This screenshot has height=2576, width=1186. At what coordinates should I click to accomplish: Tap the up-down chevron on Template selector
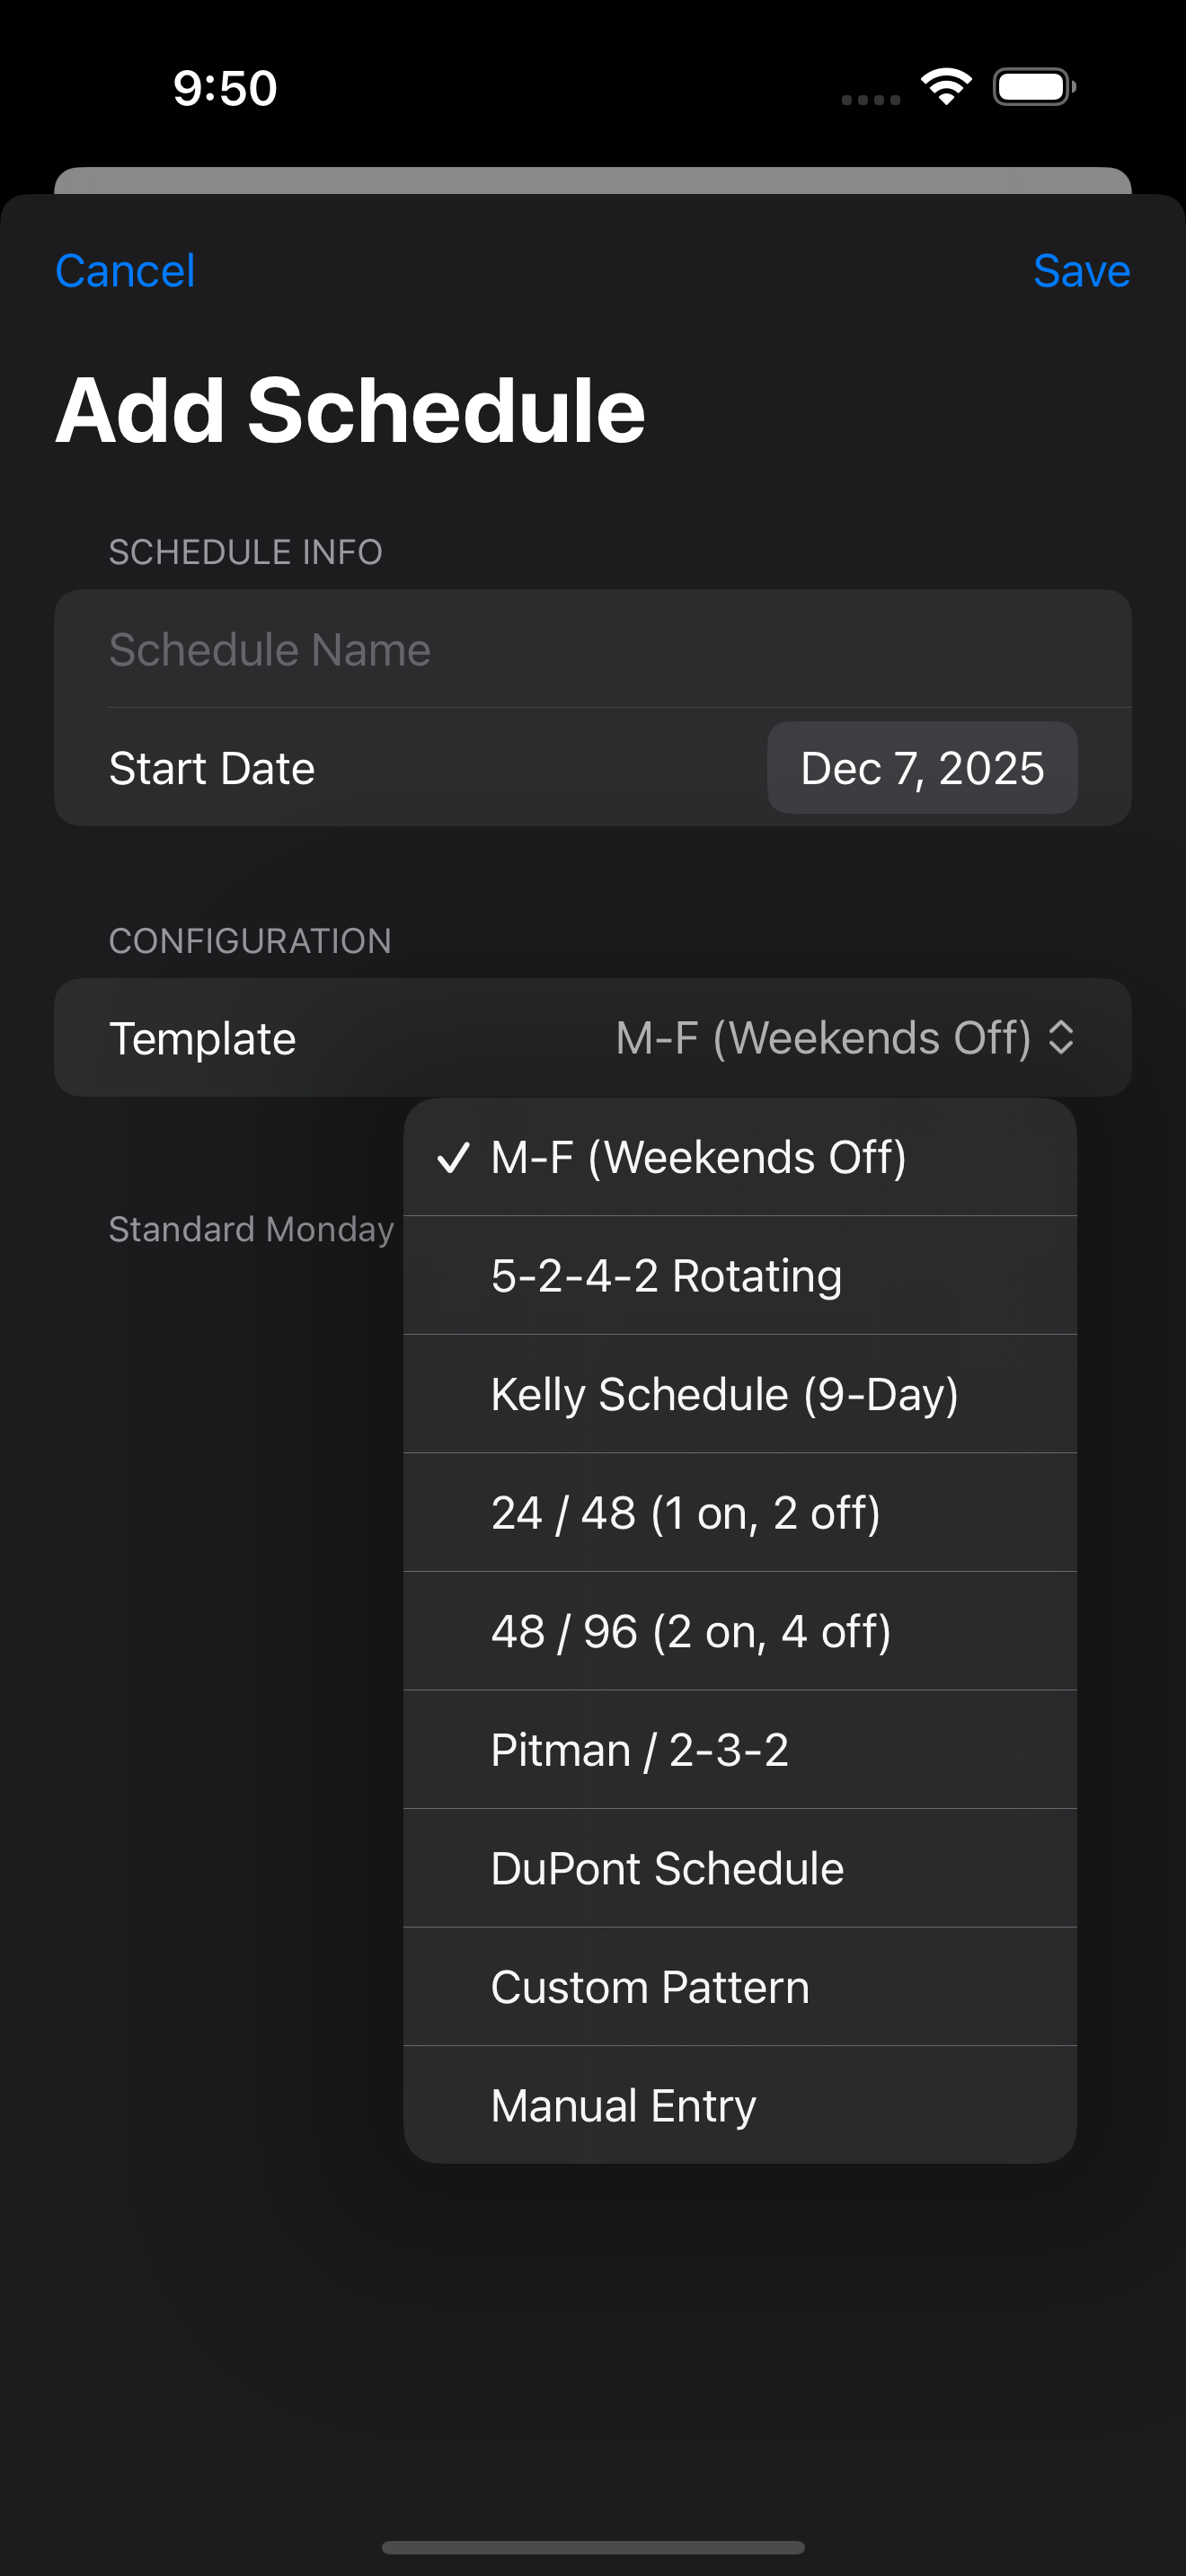click(1062, 1037)
